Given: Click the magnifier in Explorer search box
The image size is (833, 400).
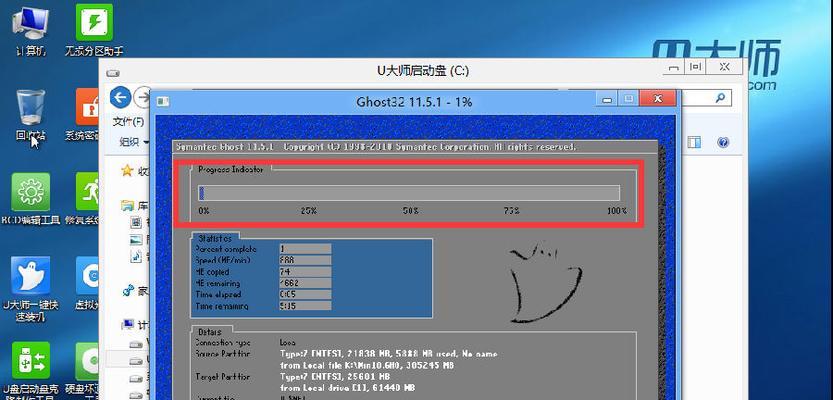Looking at the screenshot, I should click(720, 98).
